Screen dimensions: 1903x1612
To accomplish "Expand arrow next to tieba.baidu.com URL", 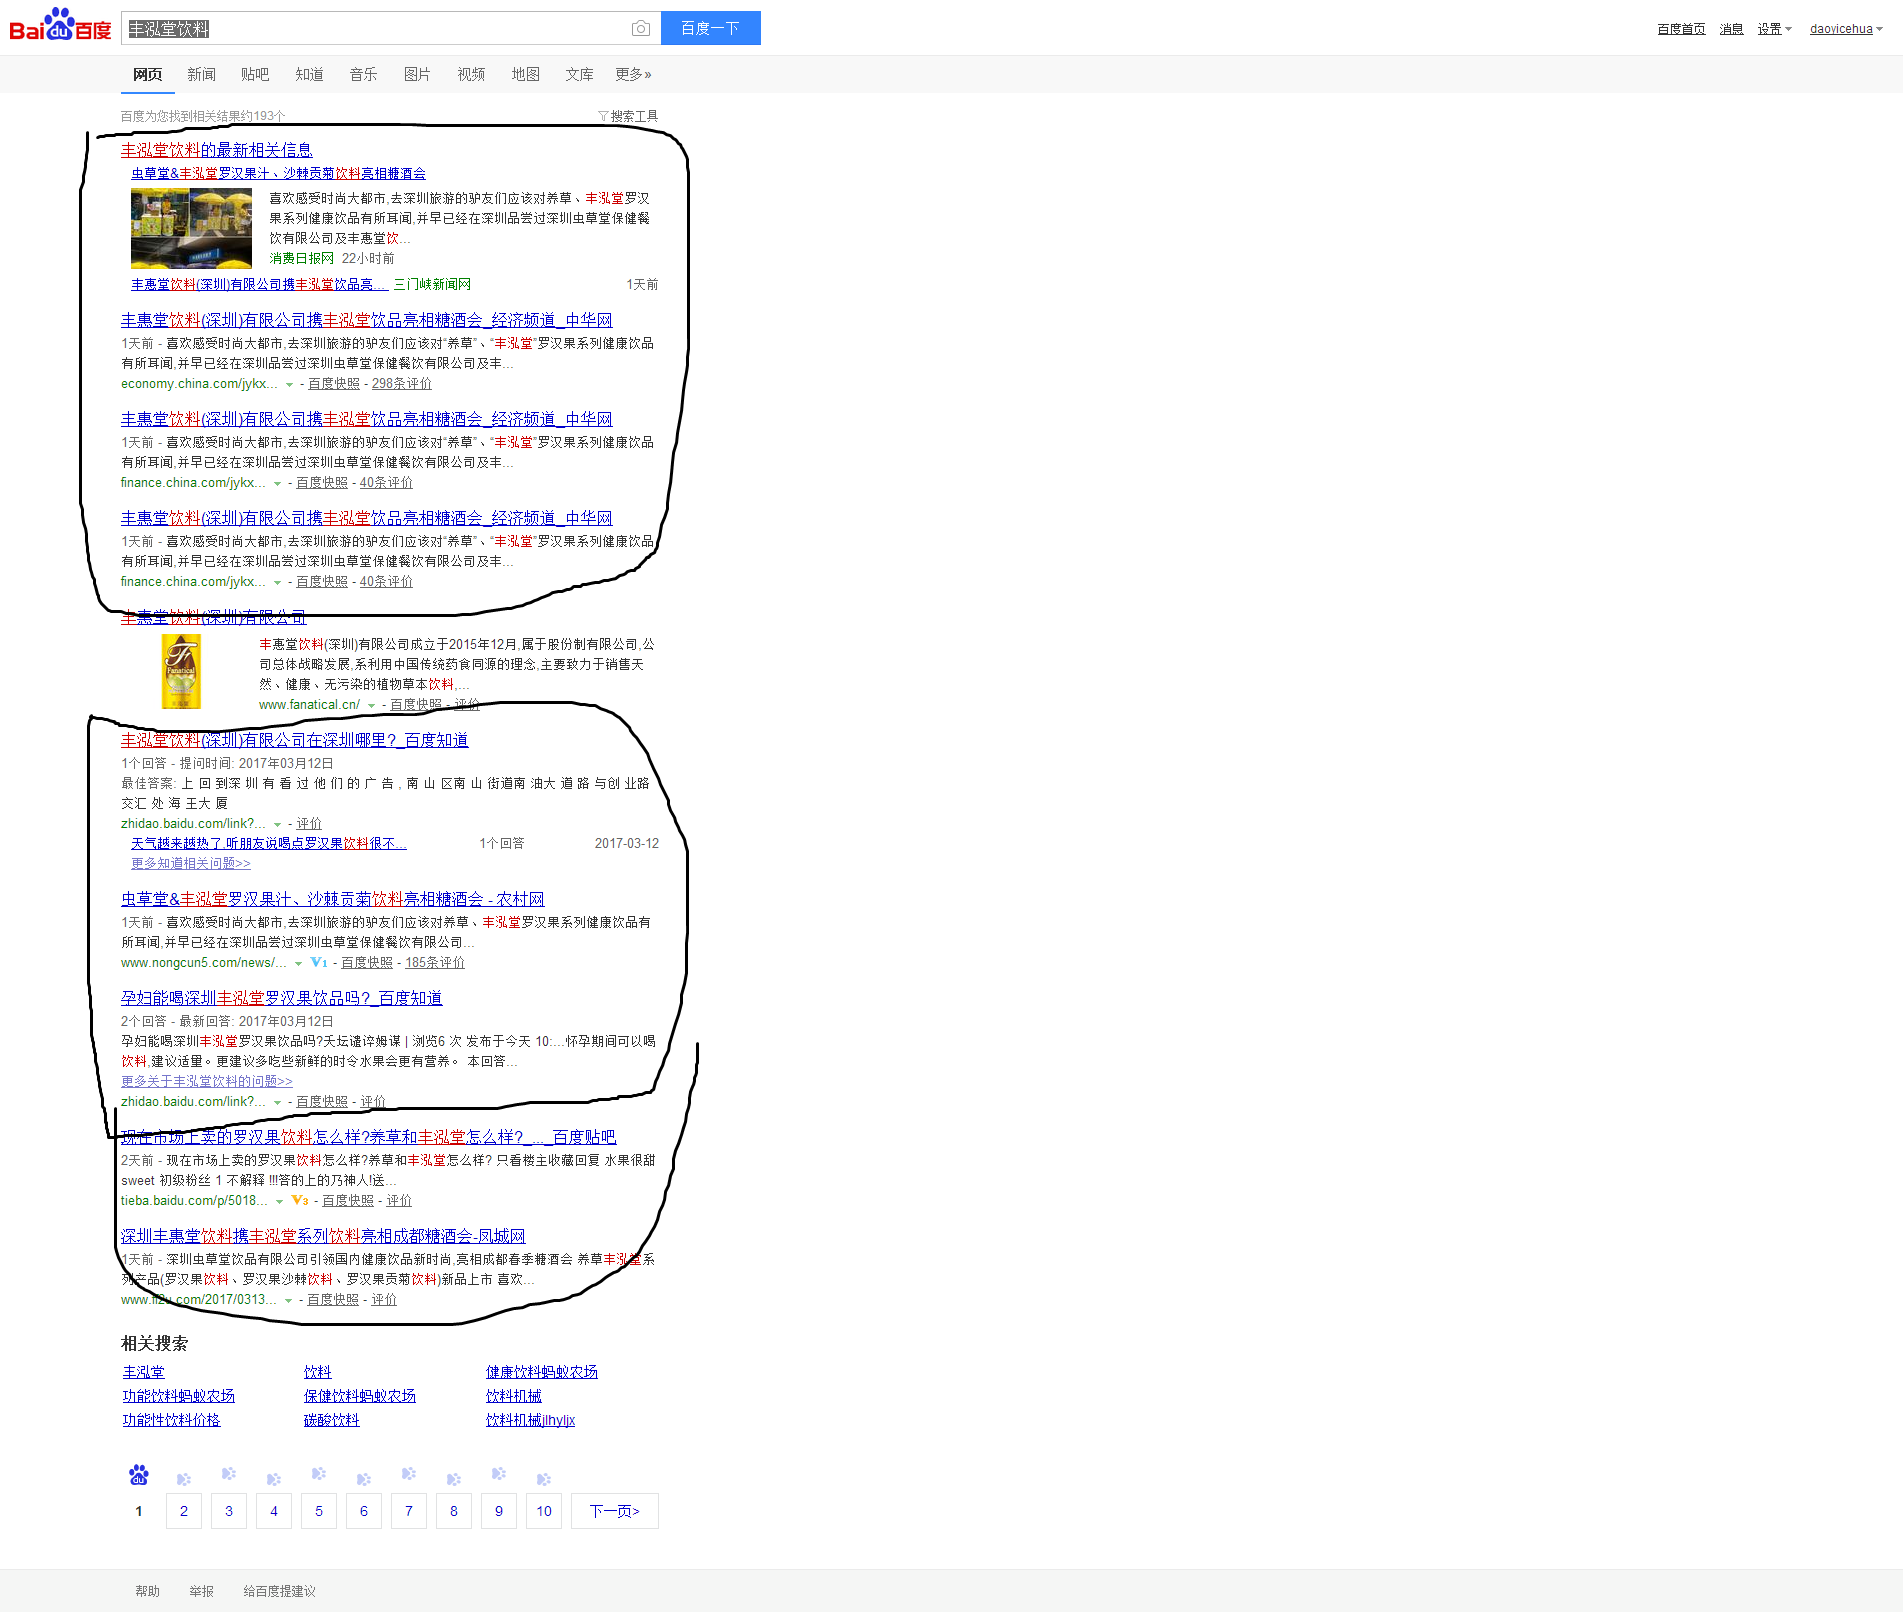I will (x=279, y=1201).
